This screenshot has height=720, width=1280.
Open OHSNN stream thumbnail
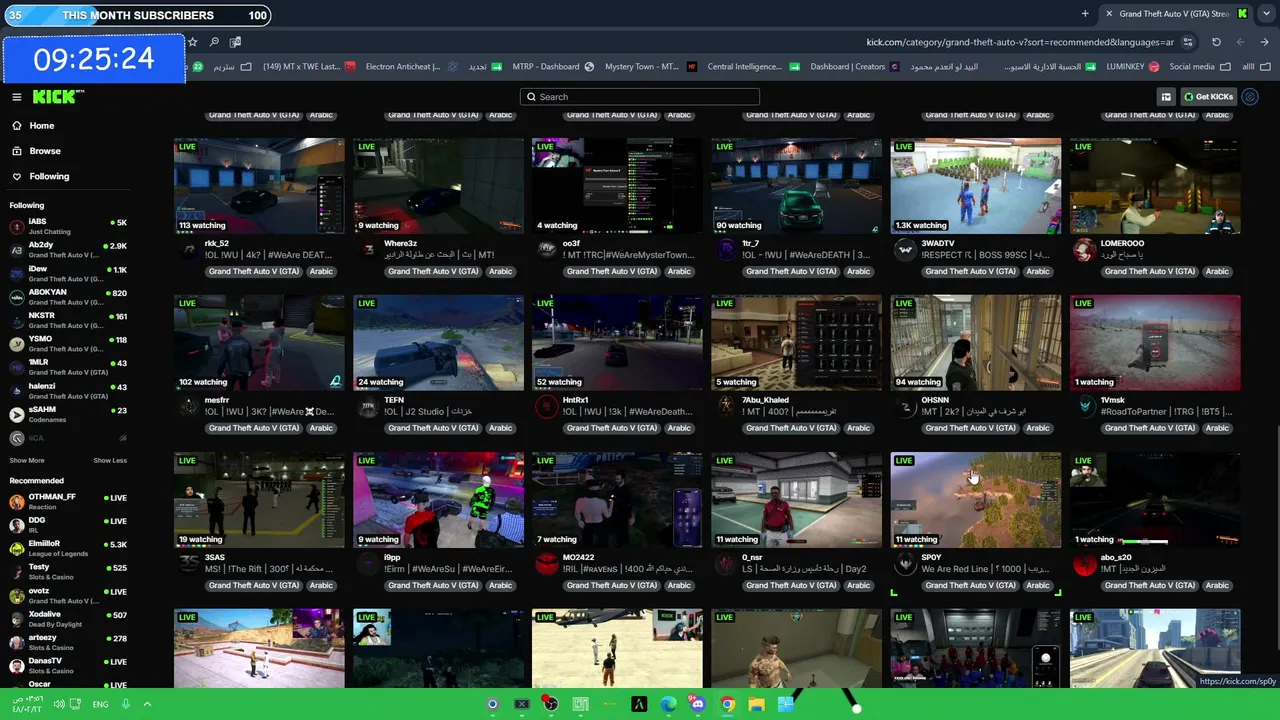pos(976,343)
